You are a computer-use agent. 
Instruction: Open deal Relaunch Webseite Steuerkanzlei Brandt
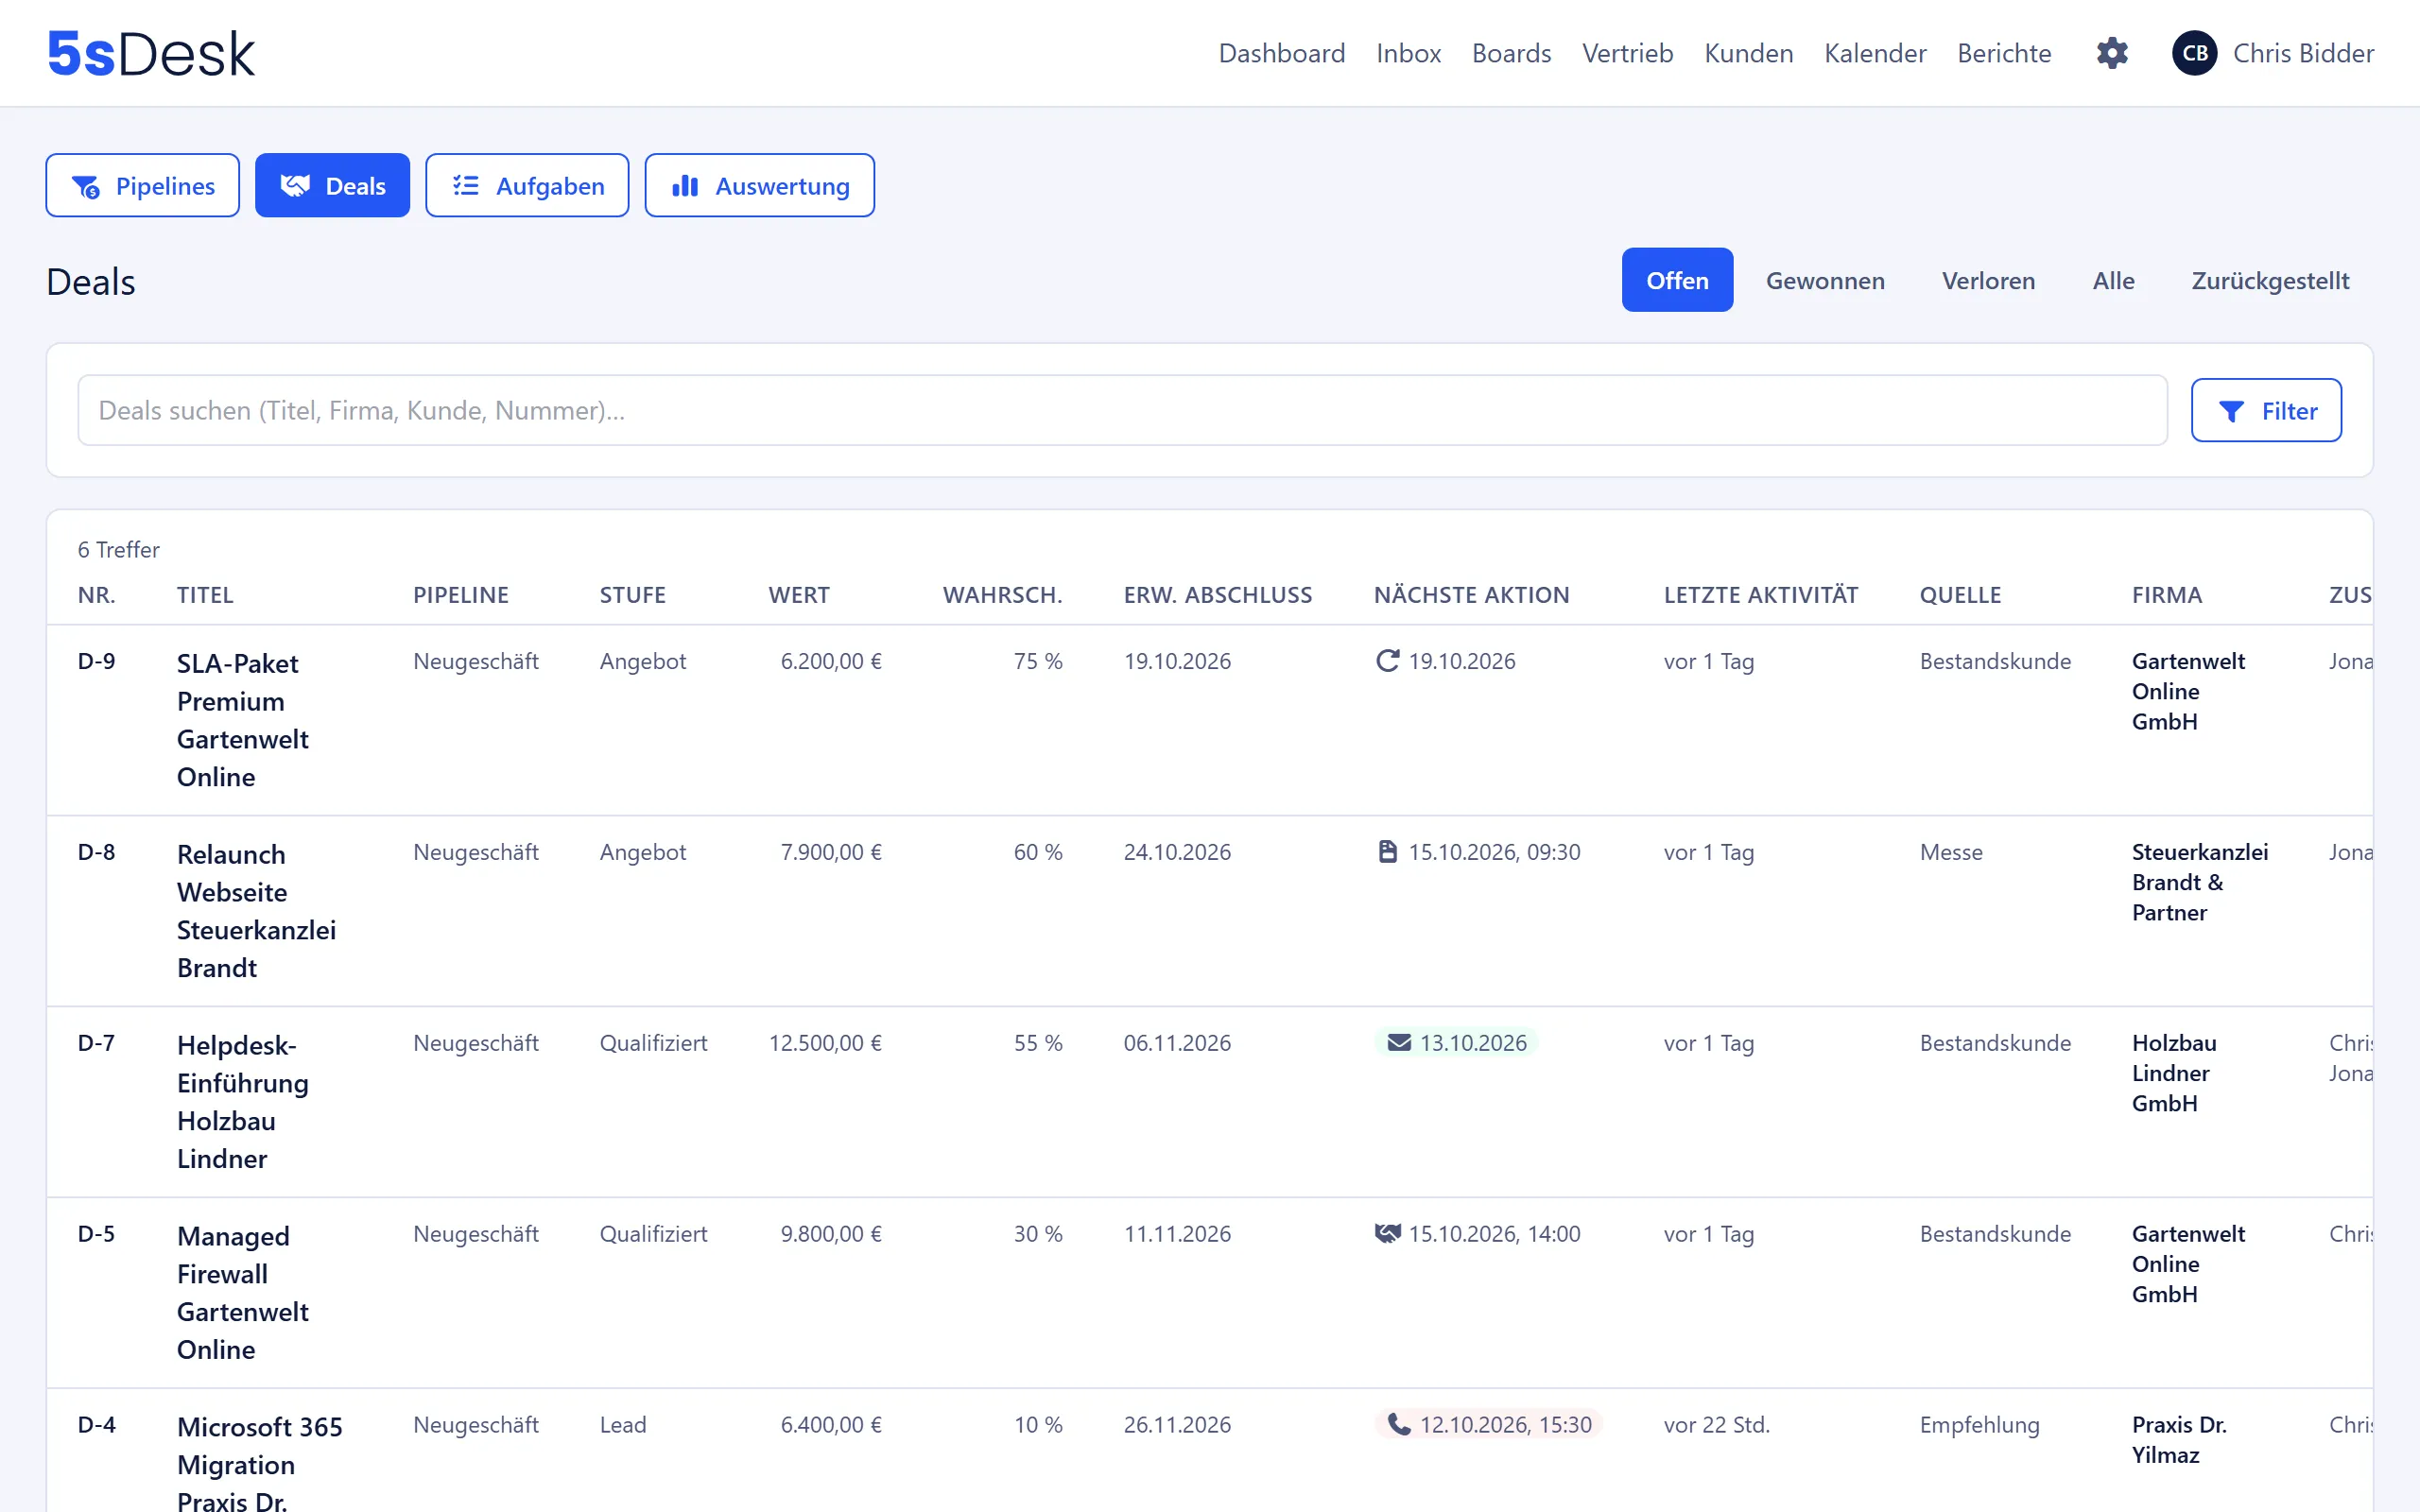[x=256, y=911]
